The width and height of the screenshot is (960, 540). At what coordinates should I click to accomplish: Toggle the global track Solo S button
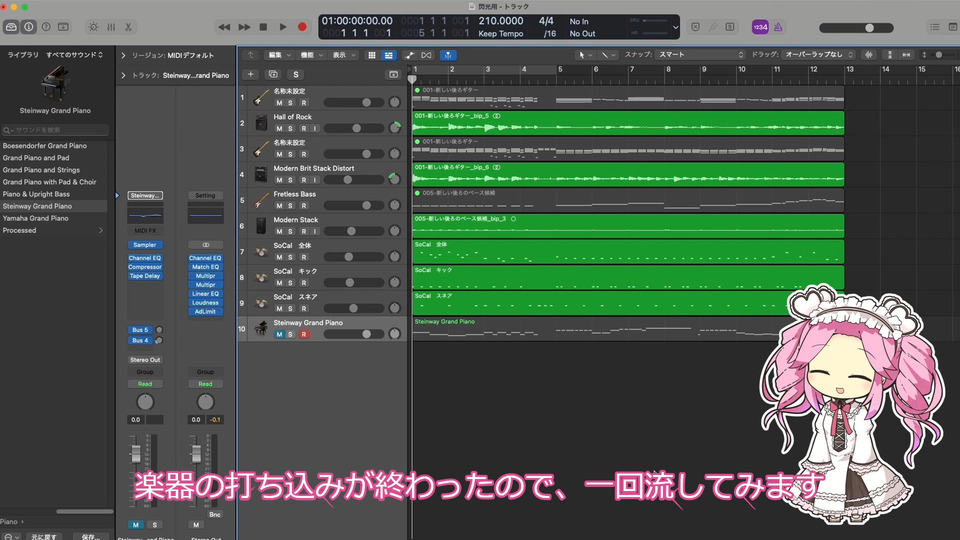click(x=296, y=74)
